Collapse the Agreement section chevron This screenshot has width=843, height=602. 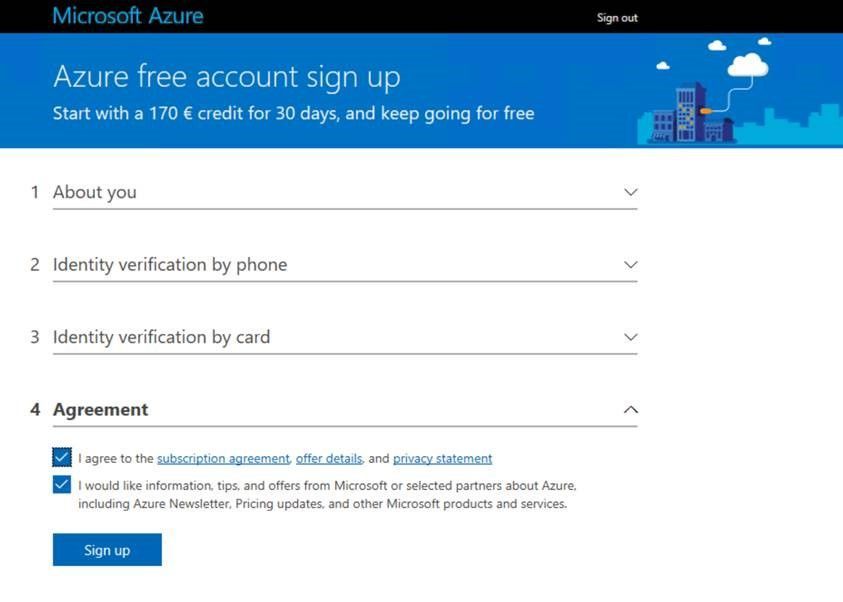coord(631,410)
